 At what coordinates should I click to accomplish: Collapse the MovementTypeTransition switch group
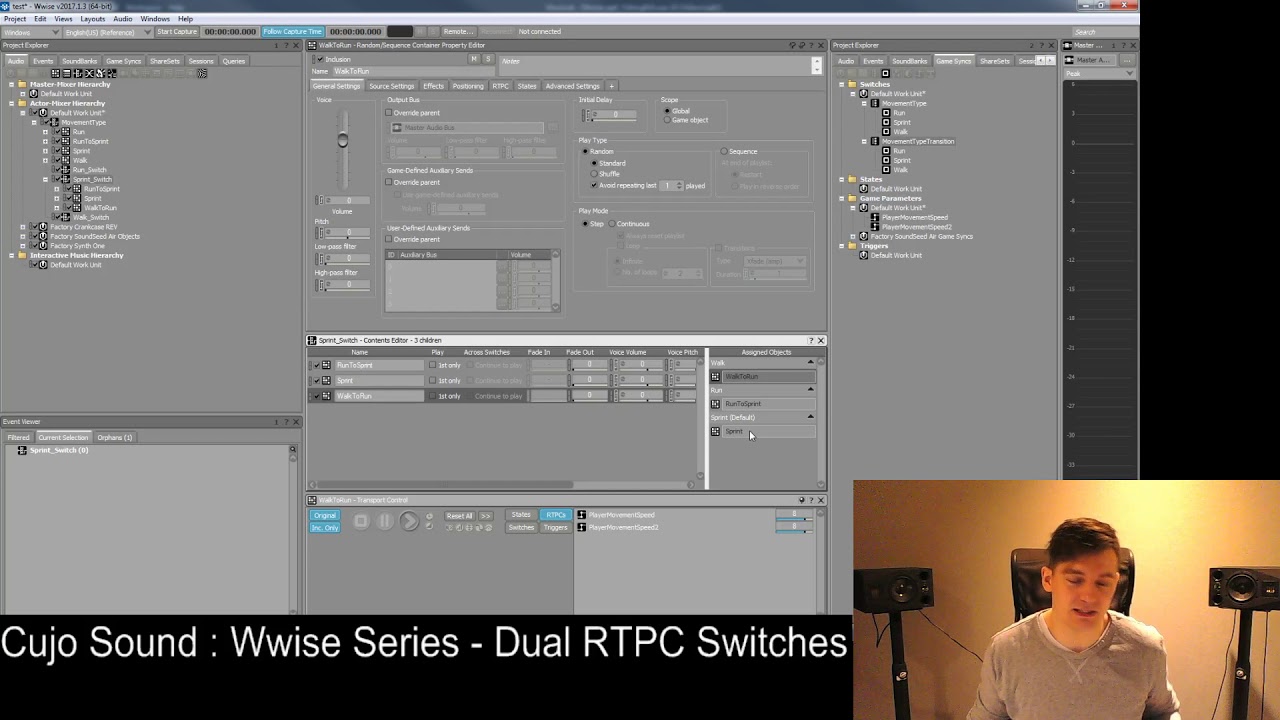[x=864, y=141]
